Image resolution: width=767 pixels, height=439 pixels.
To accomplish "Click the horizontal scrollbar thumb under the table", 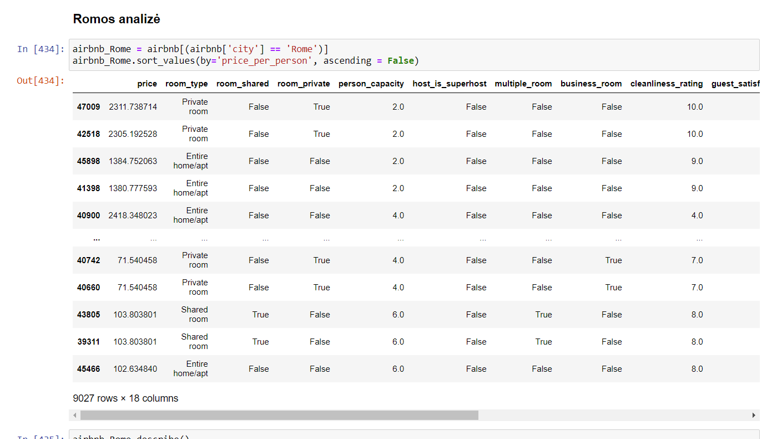I will click(279, 415).
